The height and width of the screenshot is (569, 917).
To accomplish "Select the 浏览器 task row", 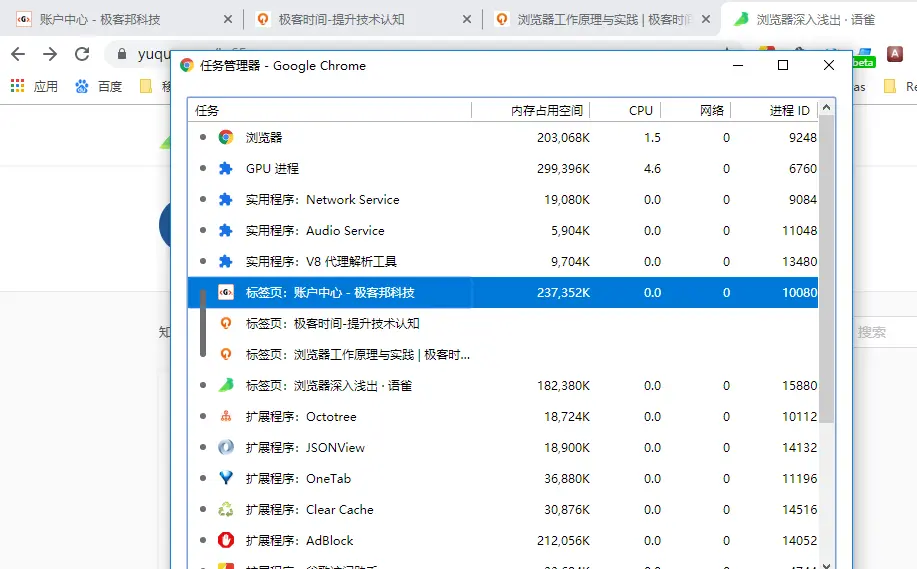I will tap(503, 137).
